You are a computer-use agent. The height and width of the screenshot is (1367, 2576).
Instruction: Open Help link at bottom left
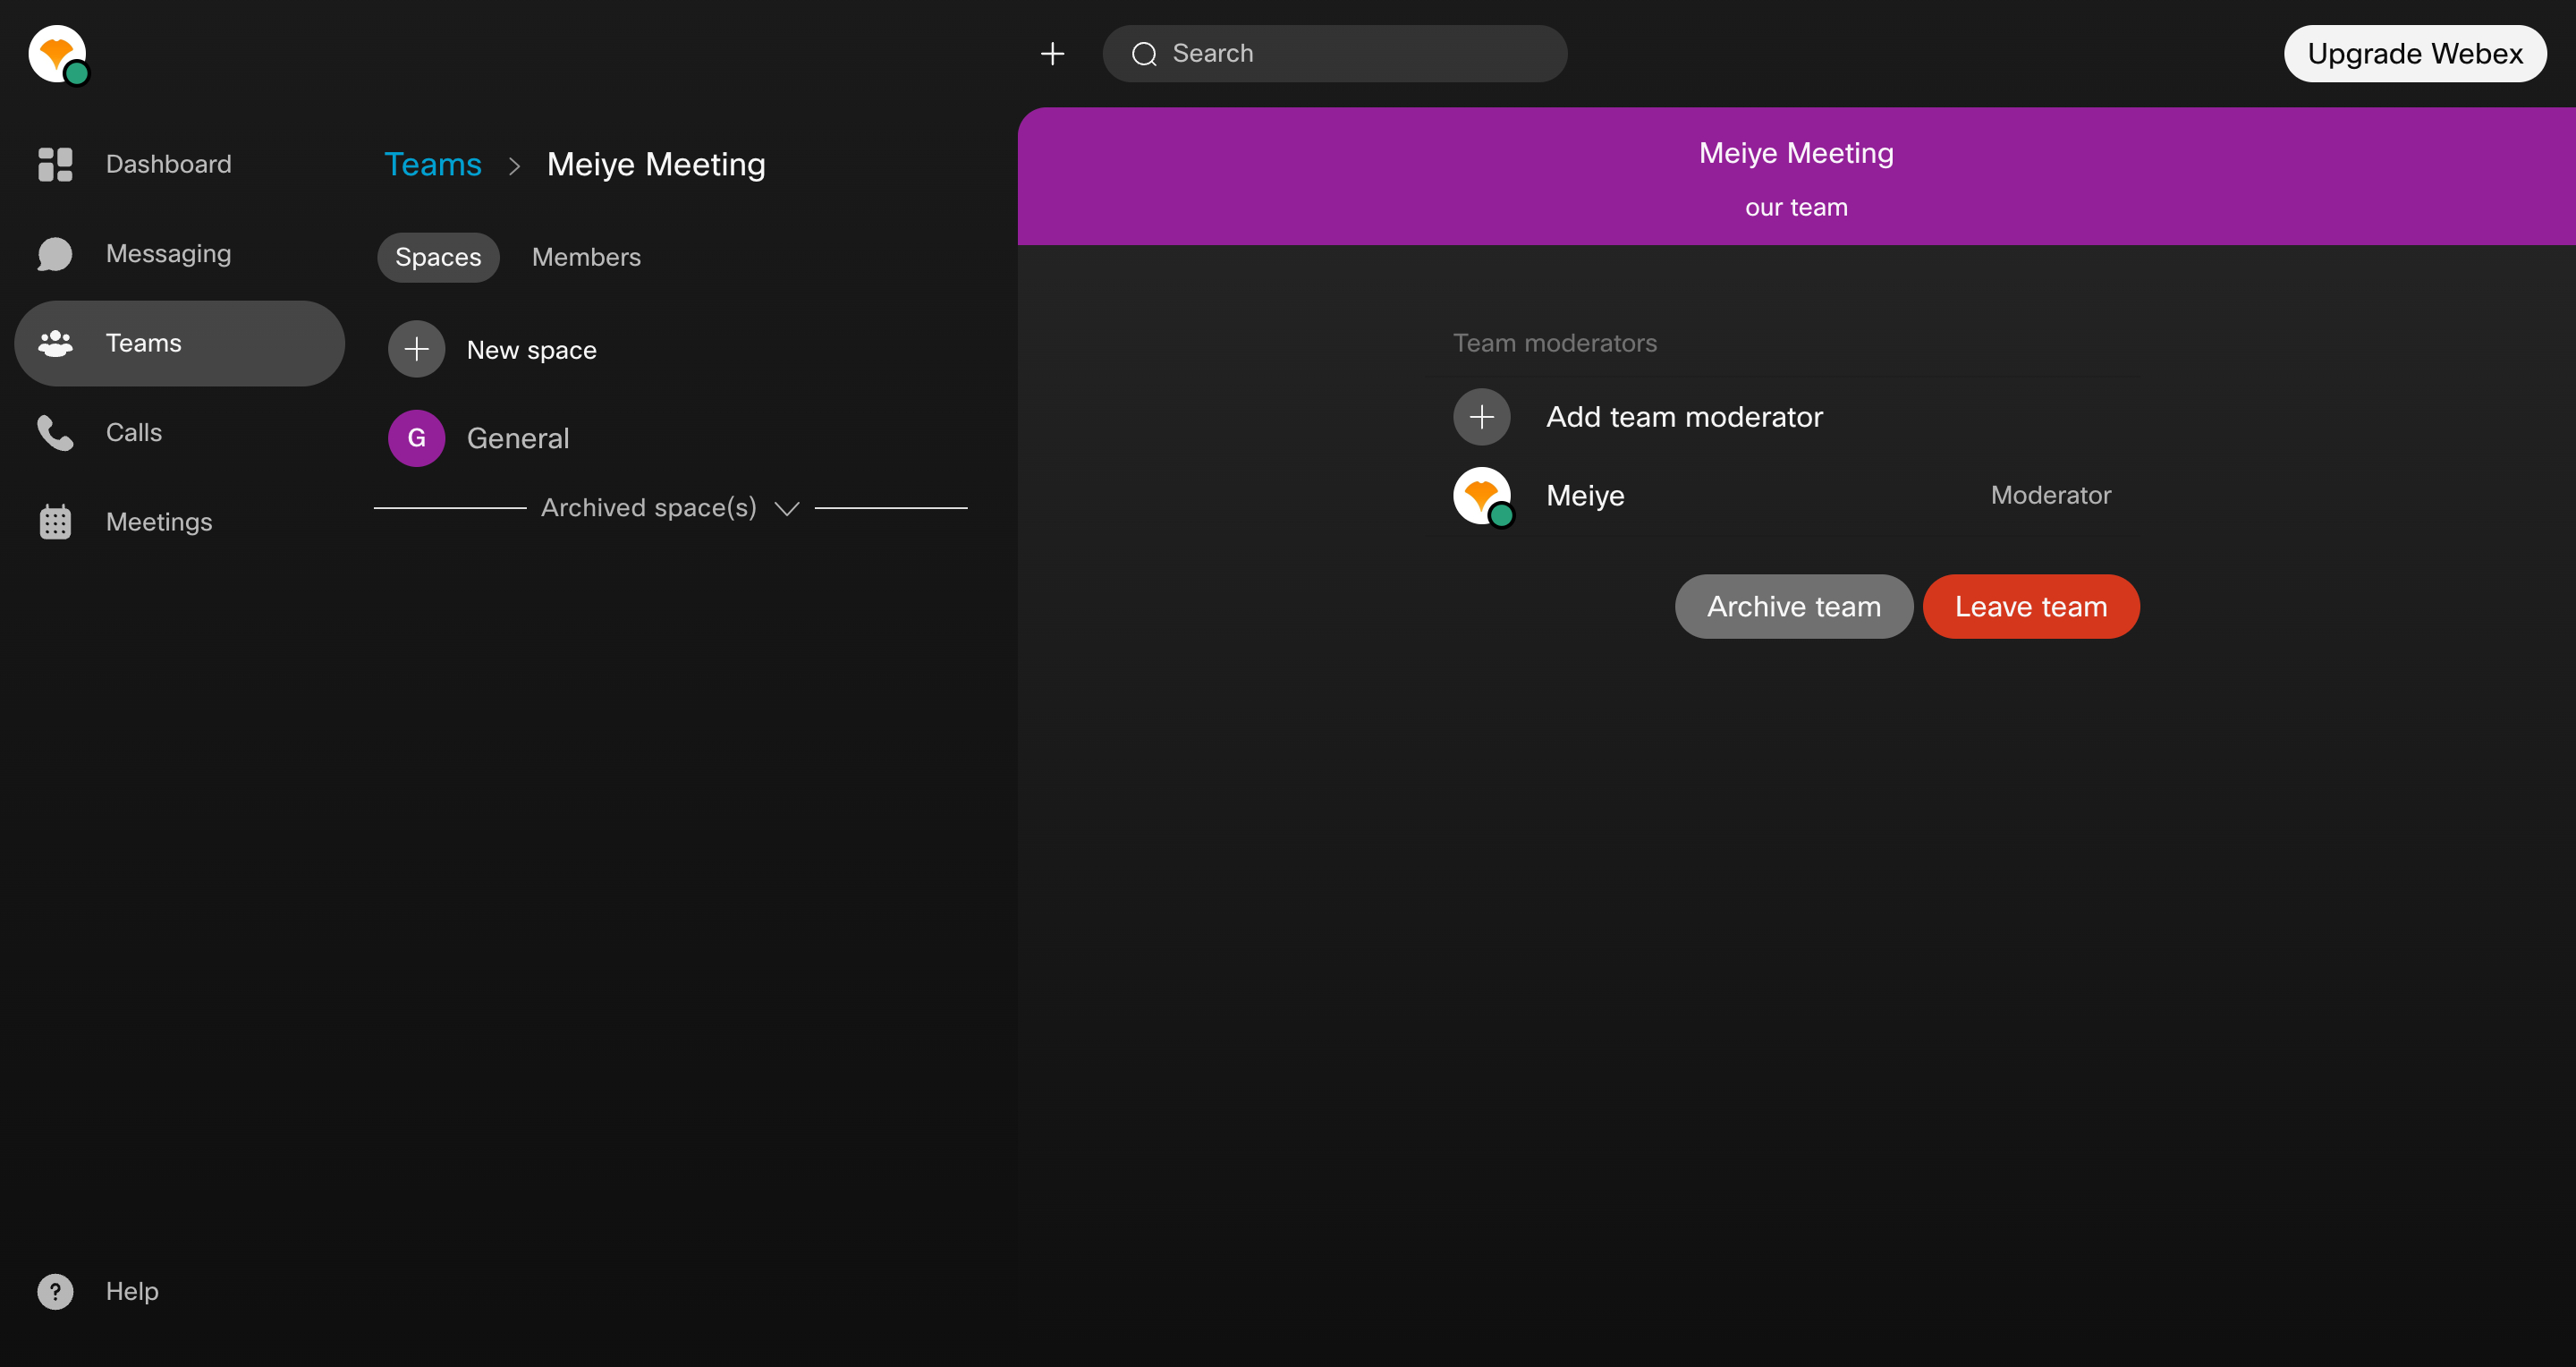132,1291
